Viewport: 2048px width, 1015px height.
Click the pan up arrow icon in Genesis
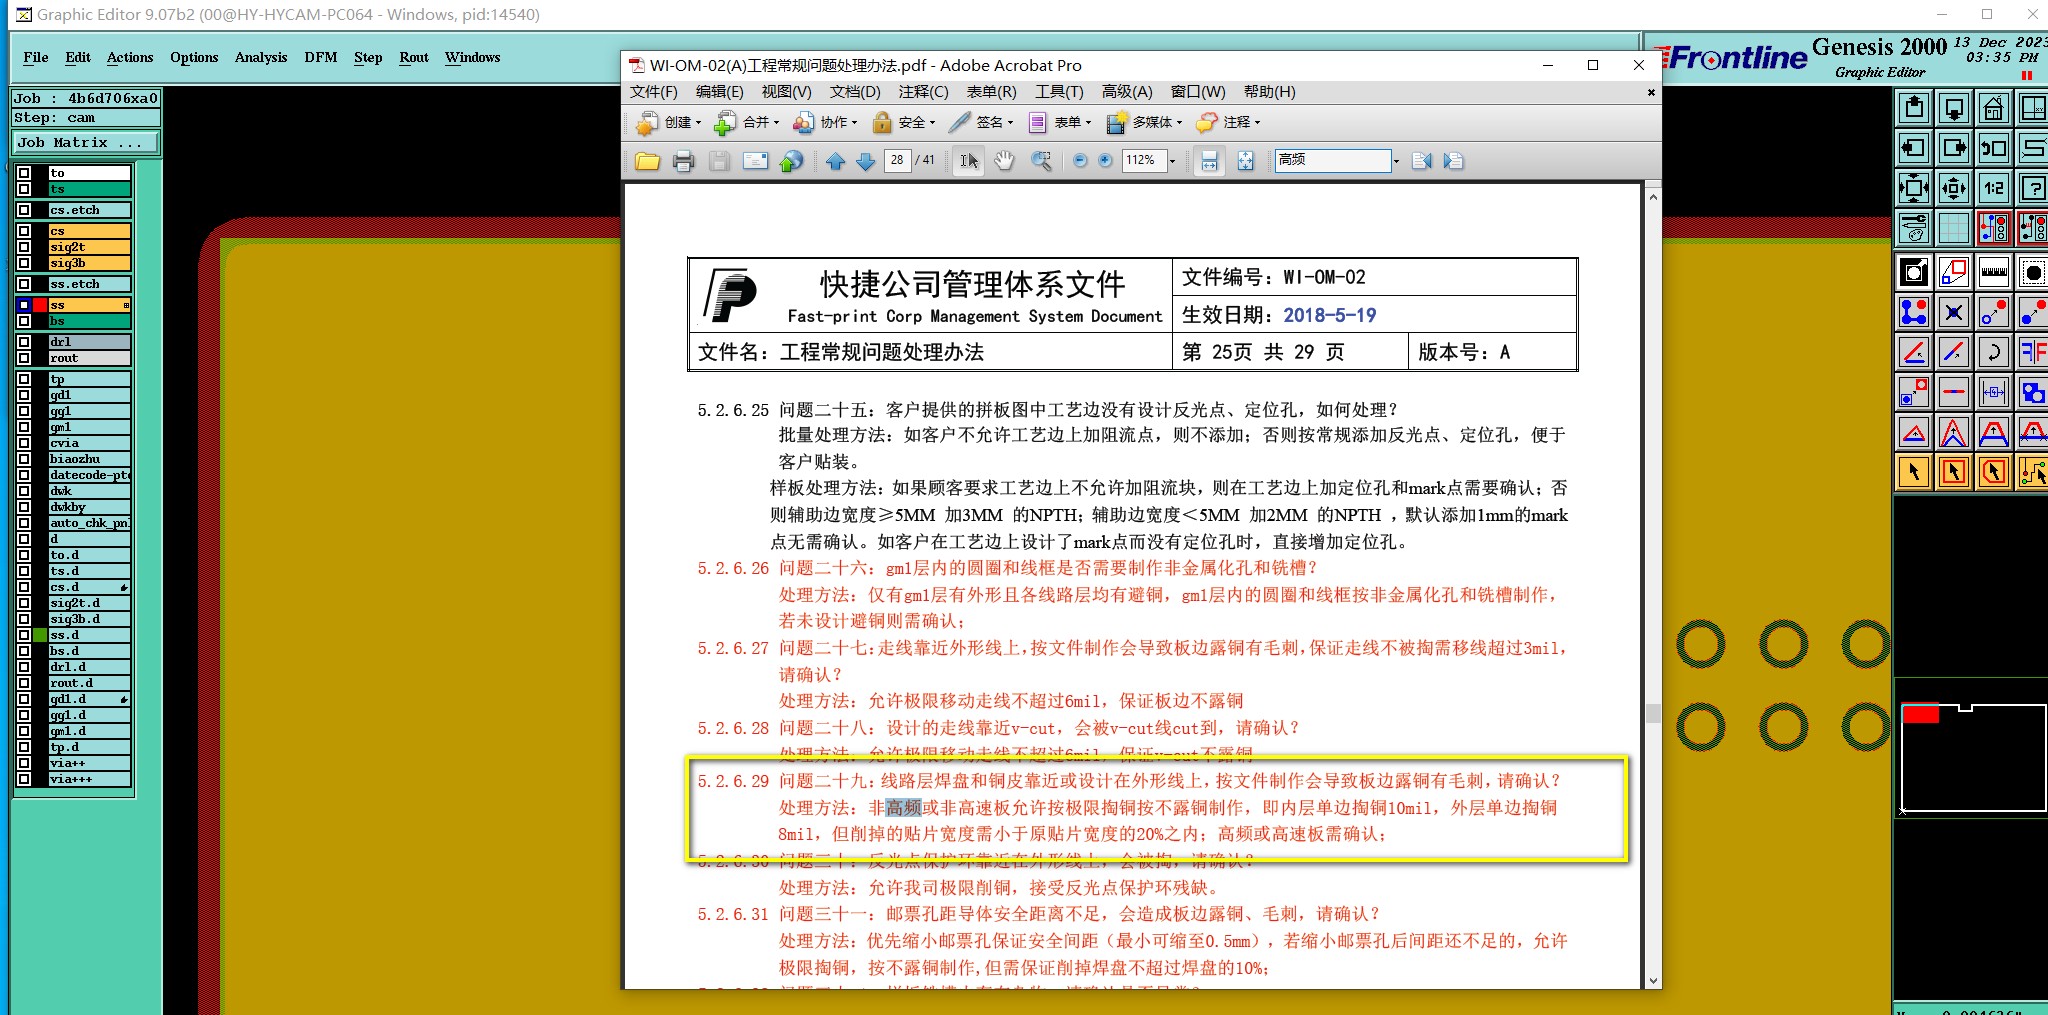[x=1914, y=108]
